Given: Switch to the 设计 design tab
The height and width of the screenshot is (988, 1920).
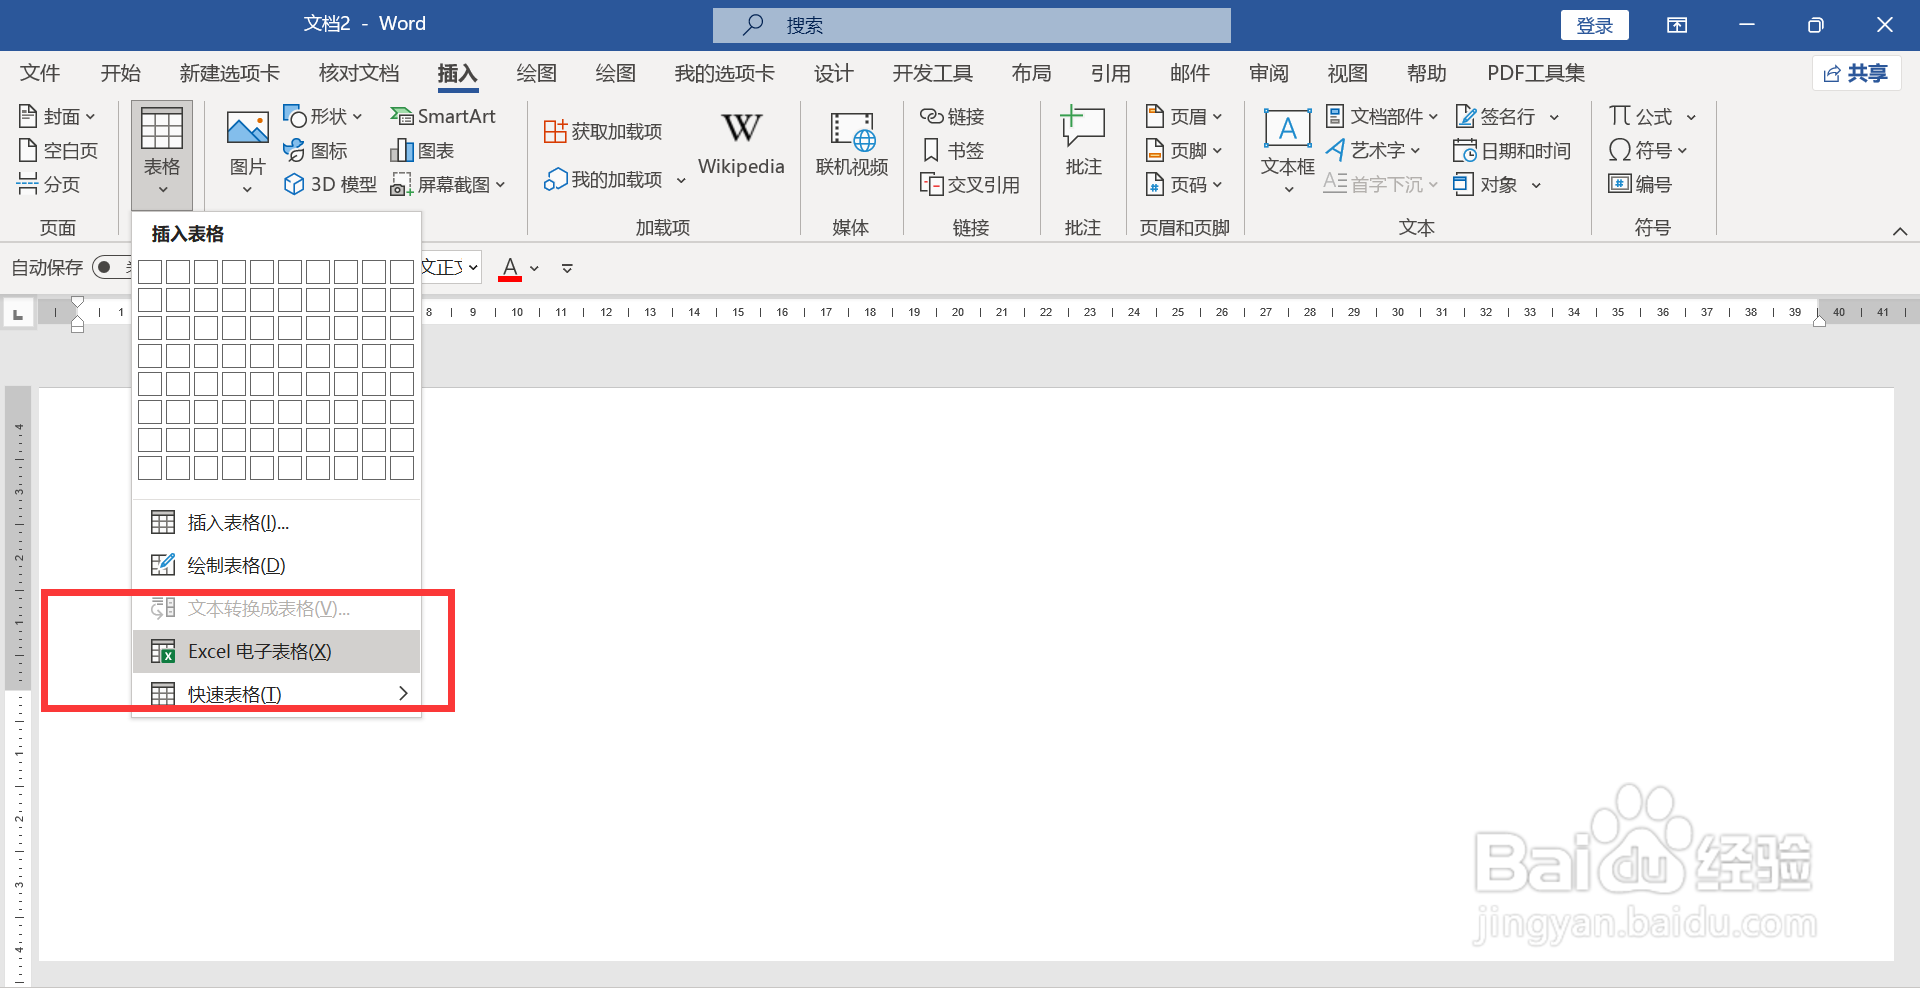Looking at the screenshot, I should pos(833,74).
